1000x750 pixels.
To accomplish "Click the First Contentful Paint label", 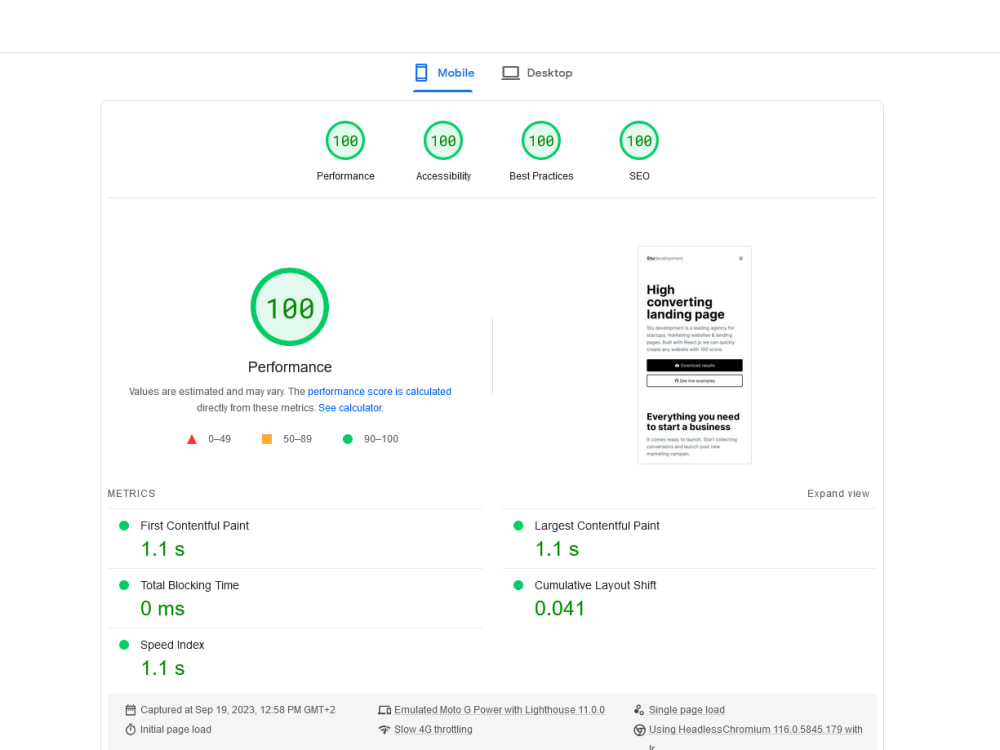I will click(195, 526).
